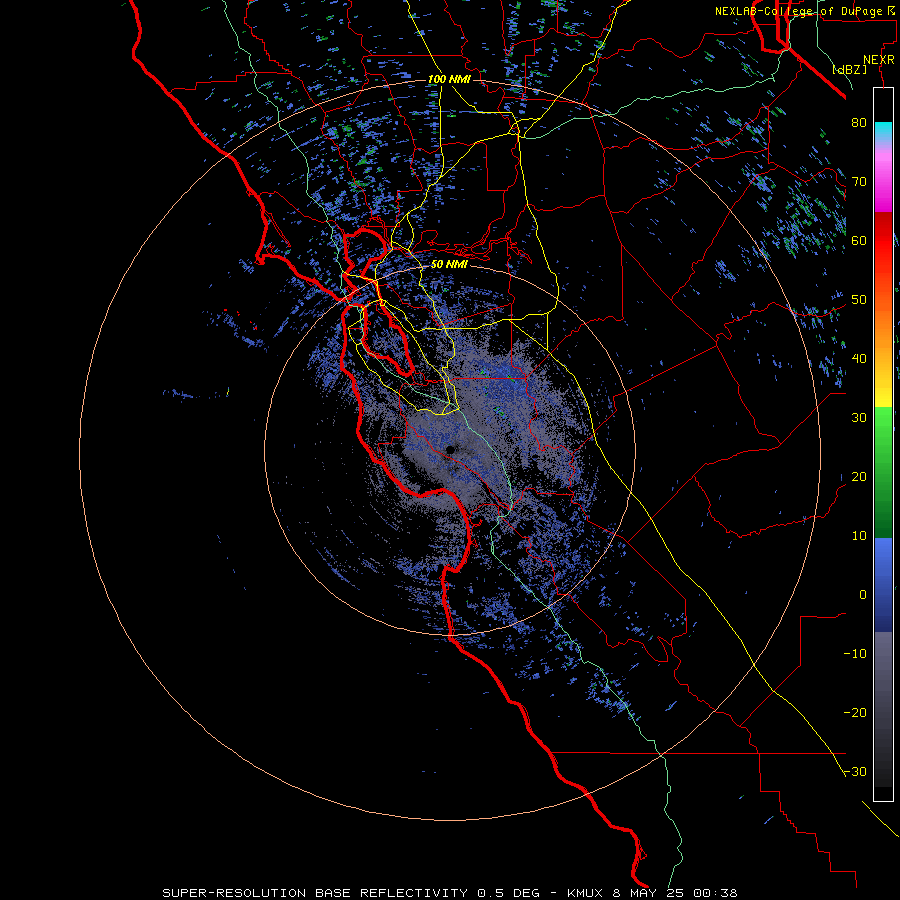Select the 60 value on the dBZ scale
900x900 pixels.
click(x=859, y=240)
